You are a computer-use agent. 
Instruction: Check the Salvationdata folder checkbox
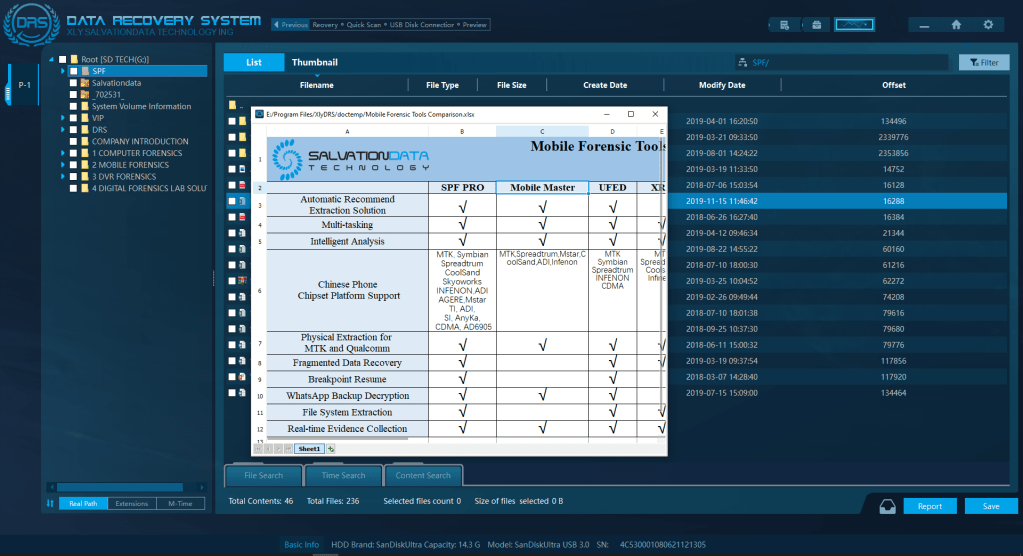click(74, 83)
